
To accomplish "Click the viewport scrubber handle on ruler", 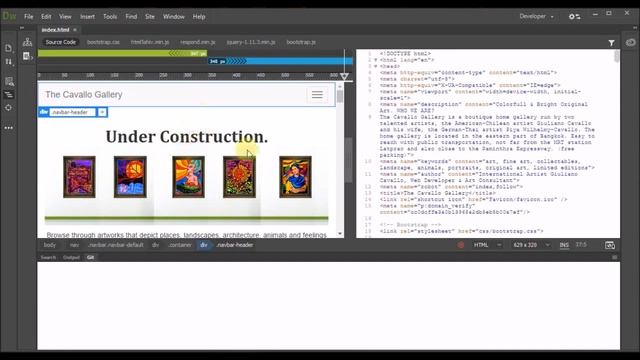I will coord(344,76).
